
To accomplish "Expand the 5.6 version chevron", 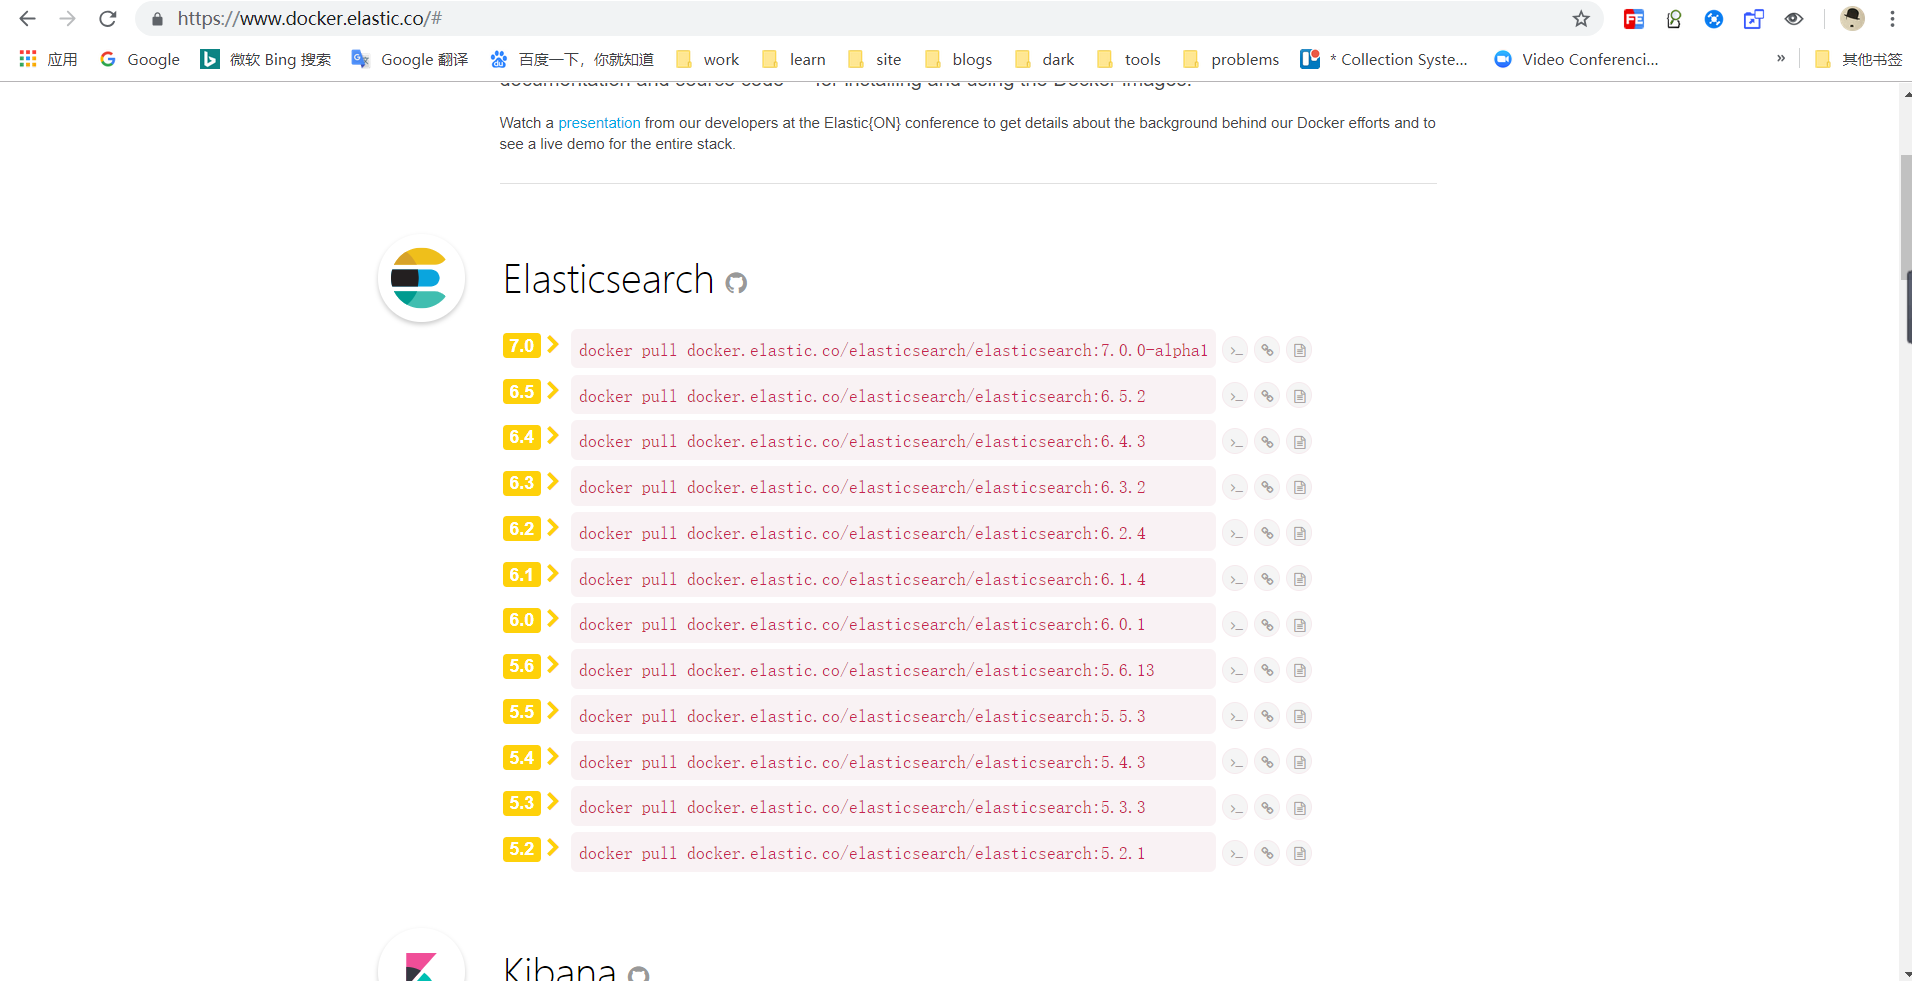I will coord(553,664).
